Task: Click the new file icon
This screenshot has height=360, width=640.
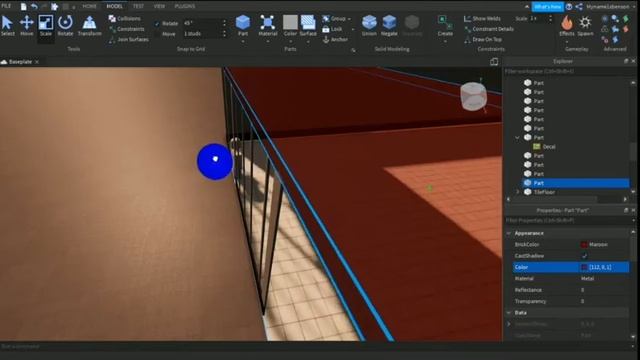Action: tap(24, 7)
